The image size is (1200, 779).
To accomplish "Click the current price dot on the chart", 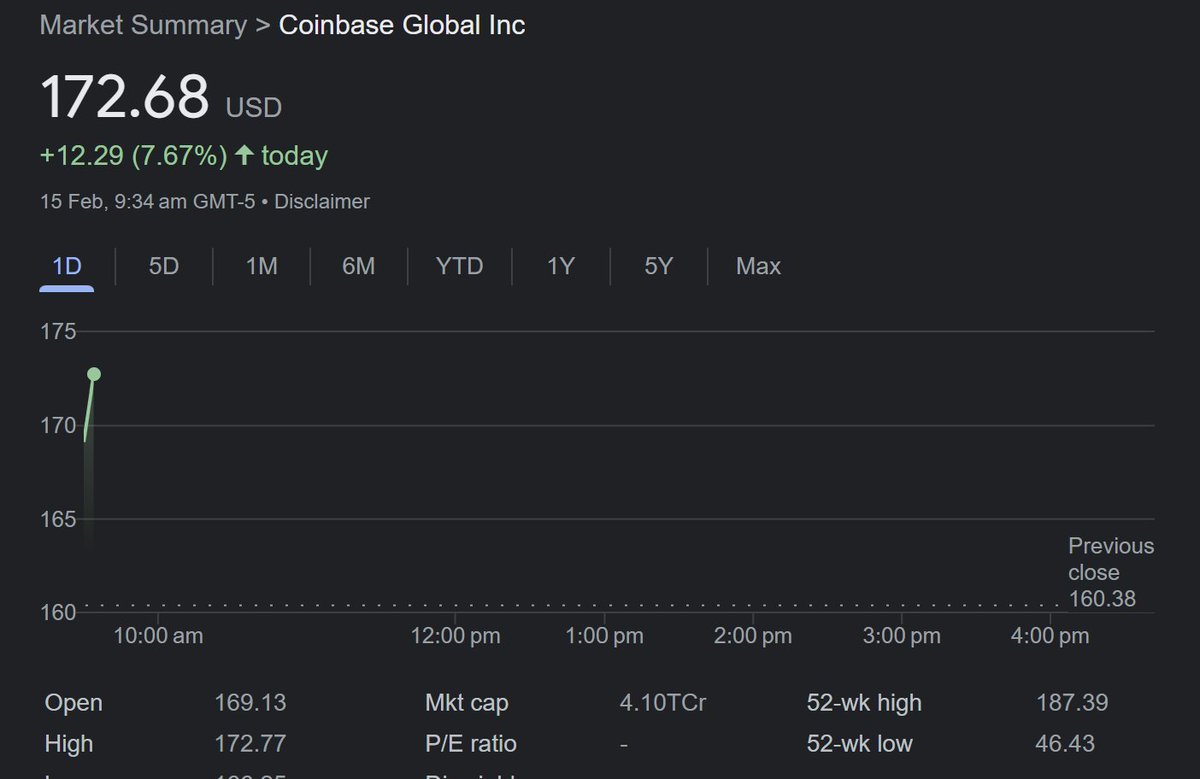I will tap(94, 374).
